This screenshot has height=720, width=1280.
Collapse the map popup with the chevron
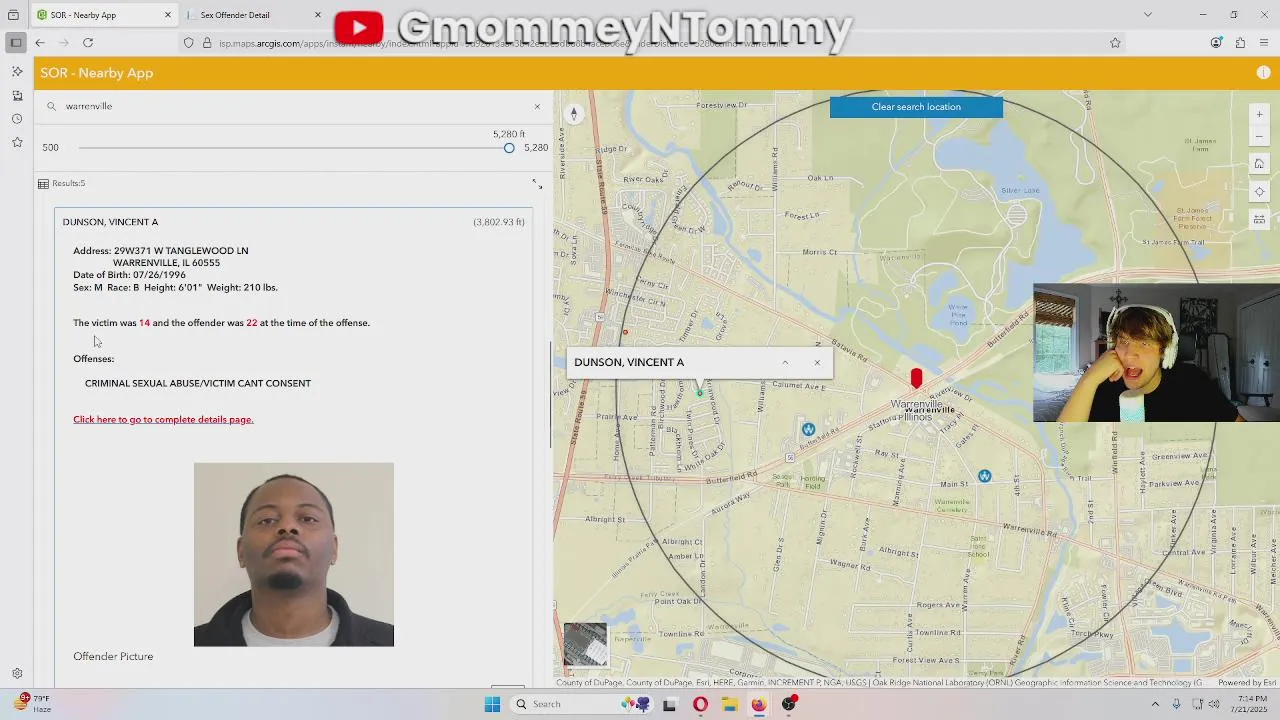(785, 362)
